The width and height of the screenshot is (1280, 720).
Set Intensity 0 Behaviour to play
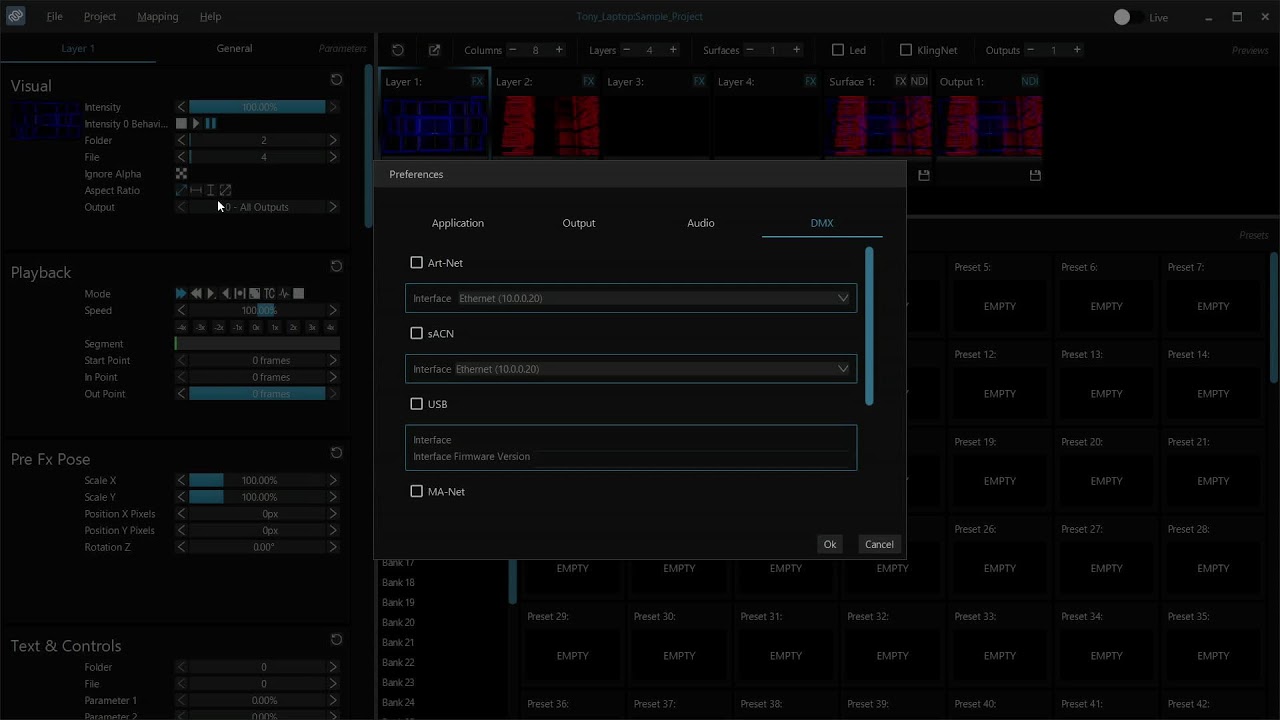pyautogui.click(x=196, y=124)
